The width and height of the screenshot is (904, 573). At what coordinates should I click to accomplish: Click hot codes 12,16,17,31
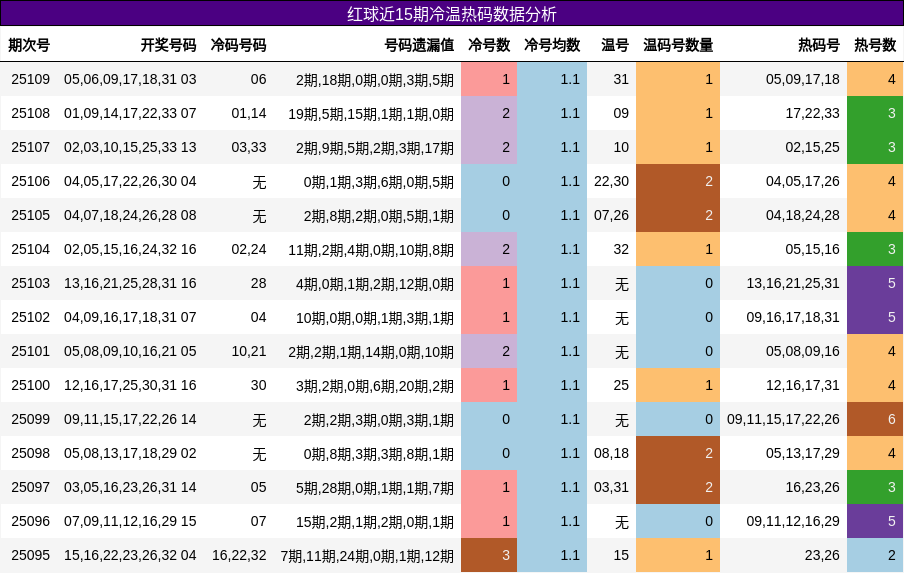point(803,385)
